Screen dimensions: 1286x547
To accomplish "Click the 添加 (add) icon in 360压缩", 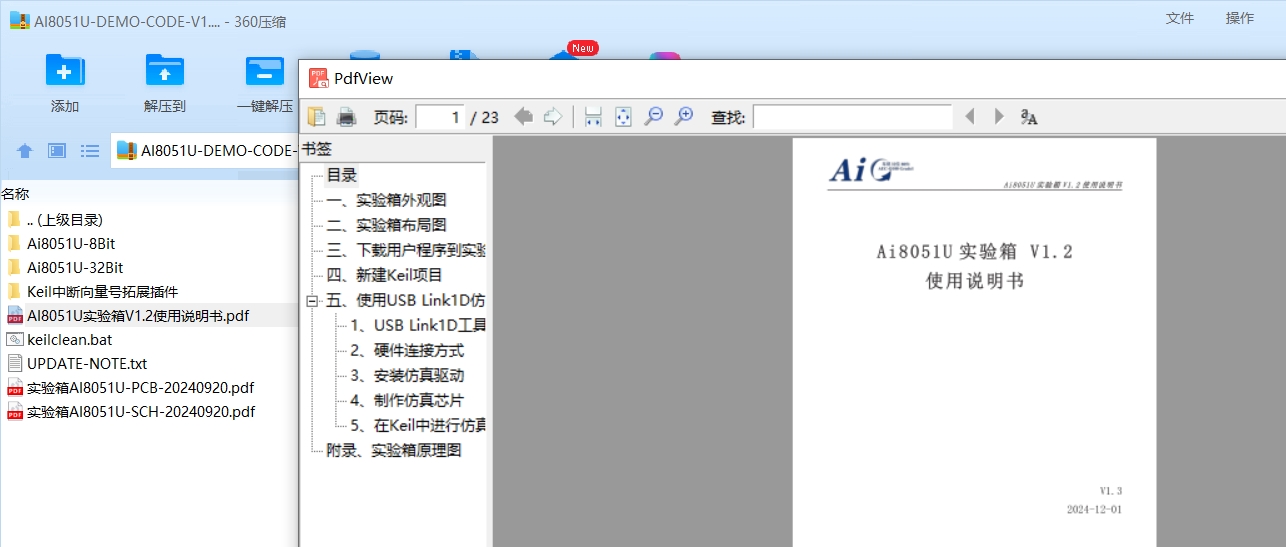I will [65, 70].
